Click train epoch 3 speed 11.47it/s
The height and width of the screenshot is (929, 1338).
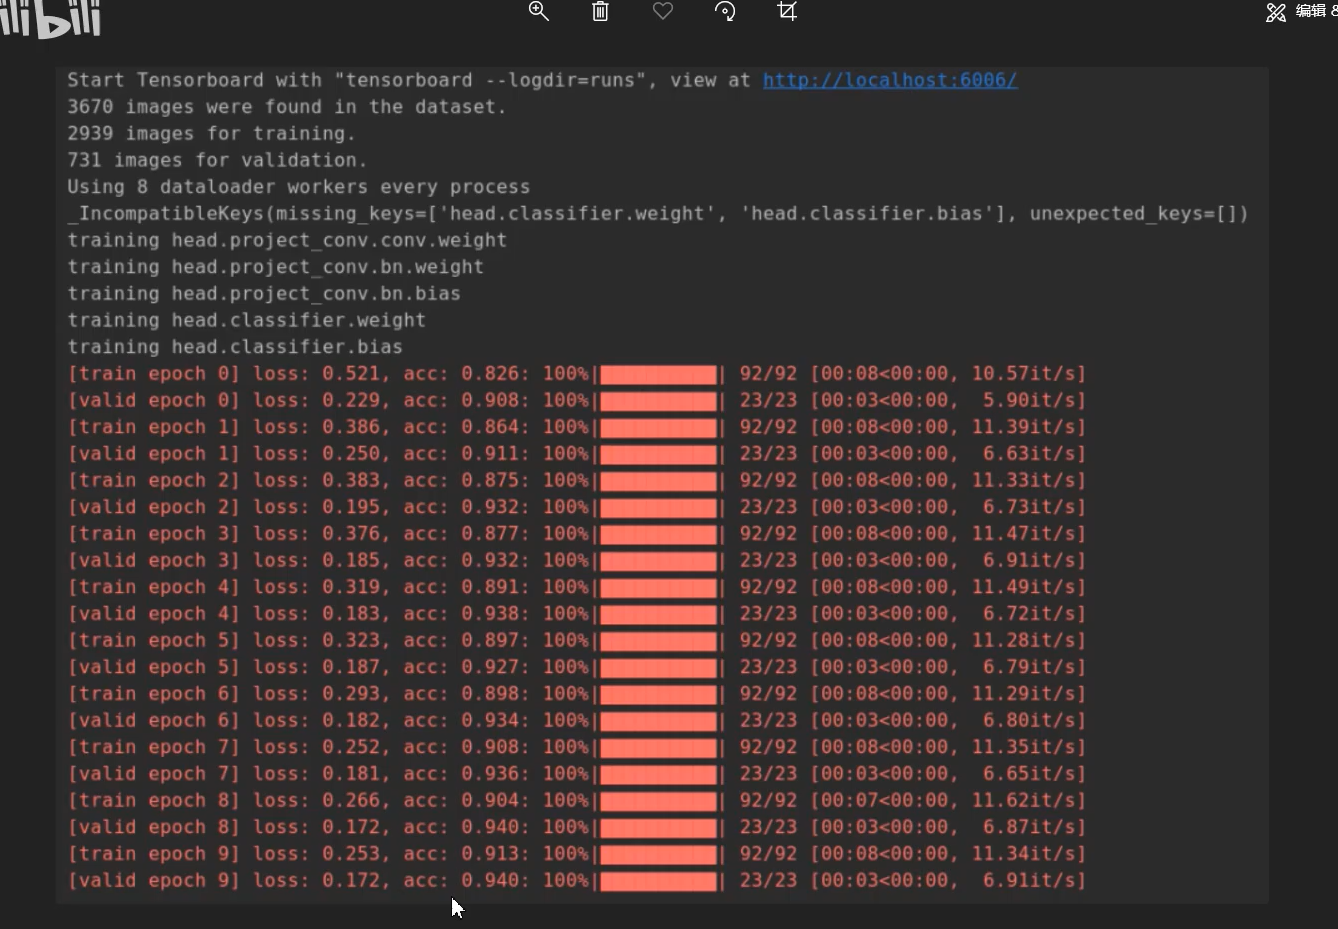point(1025,534)
